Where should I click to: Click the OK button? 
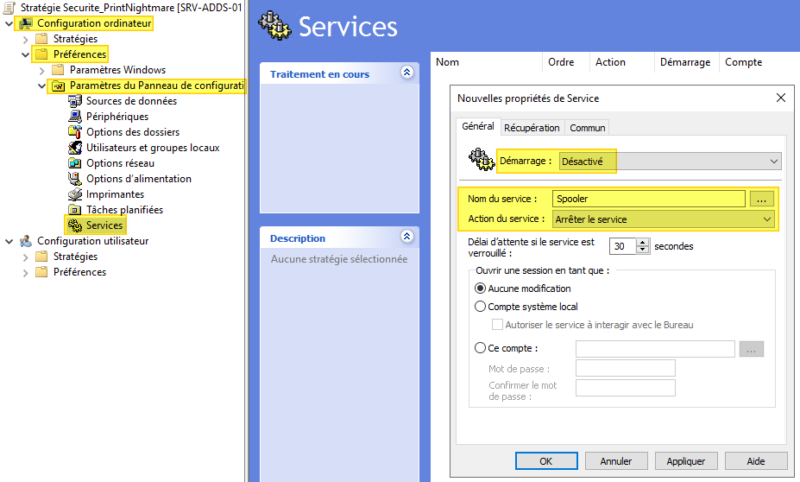[546, 461]
